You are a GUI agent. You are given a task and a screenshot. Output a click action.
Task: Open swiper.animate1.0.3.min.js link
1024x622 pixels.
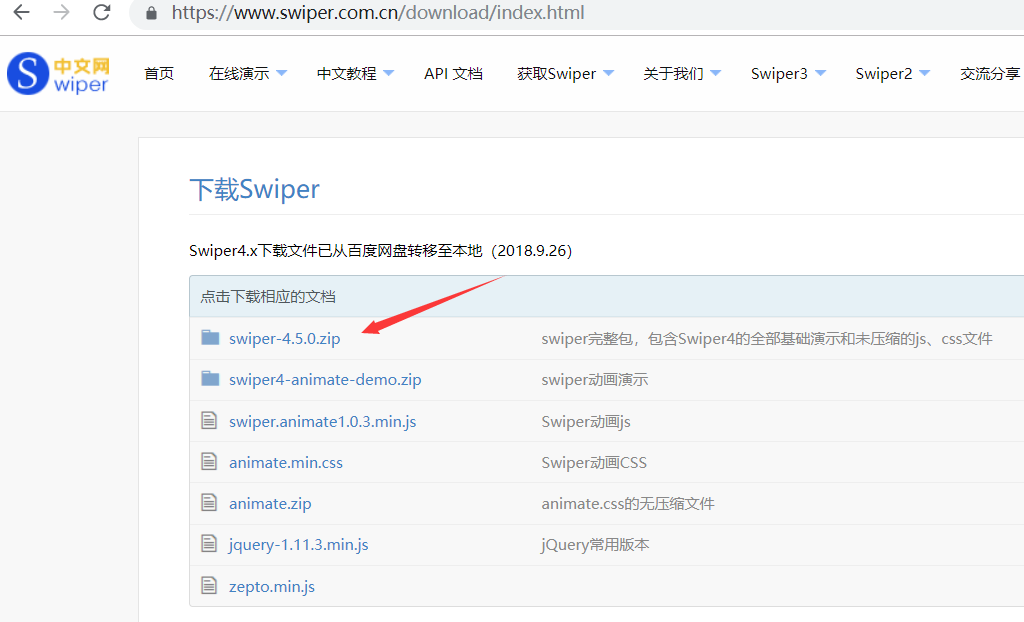323,421
